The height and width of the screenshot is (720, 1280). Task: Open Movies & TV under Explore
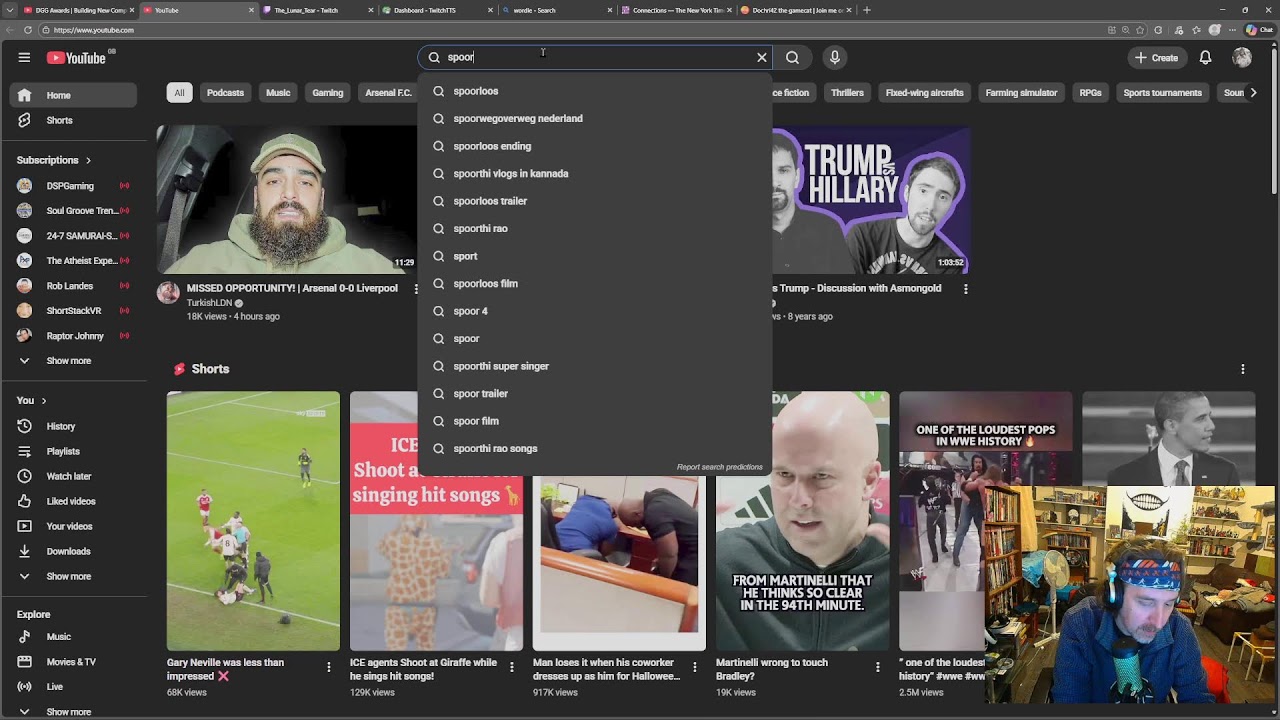click(73, 662)
